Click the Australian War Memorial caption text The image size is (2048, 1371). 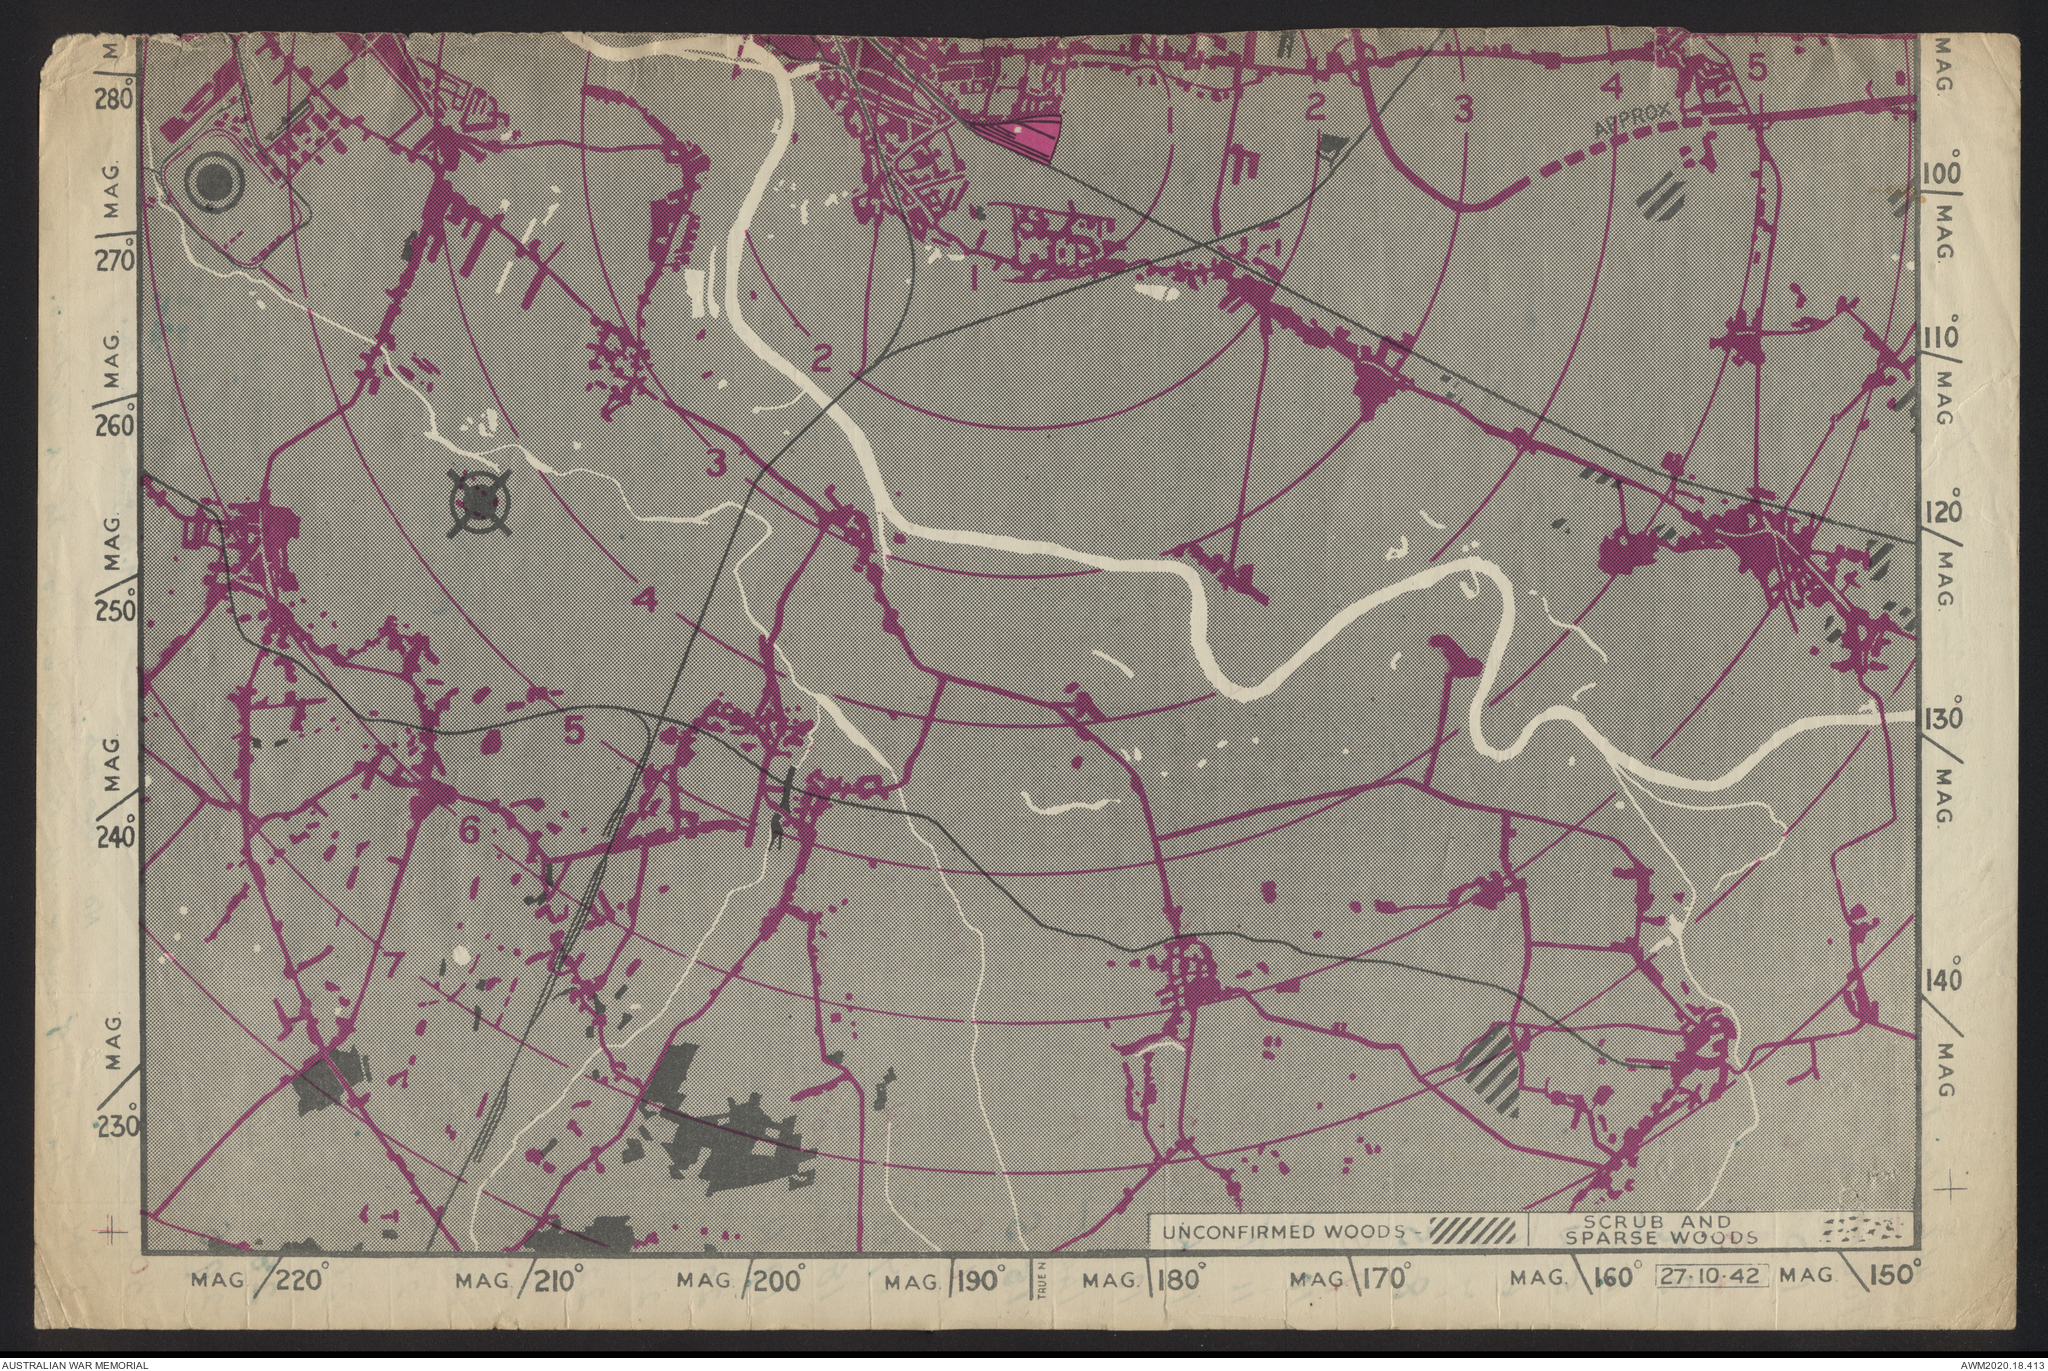(75, 1364)
